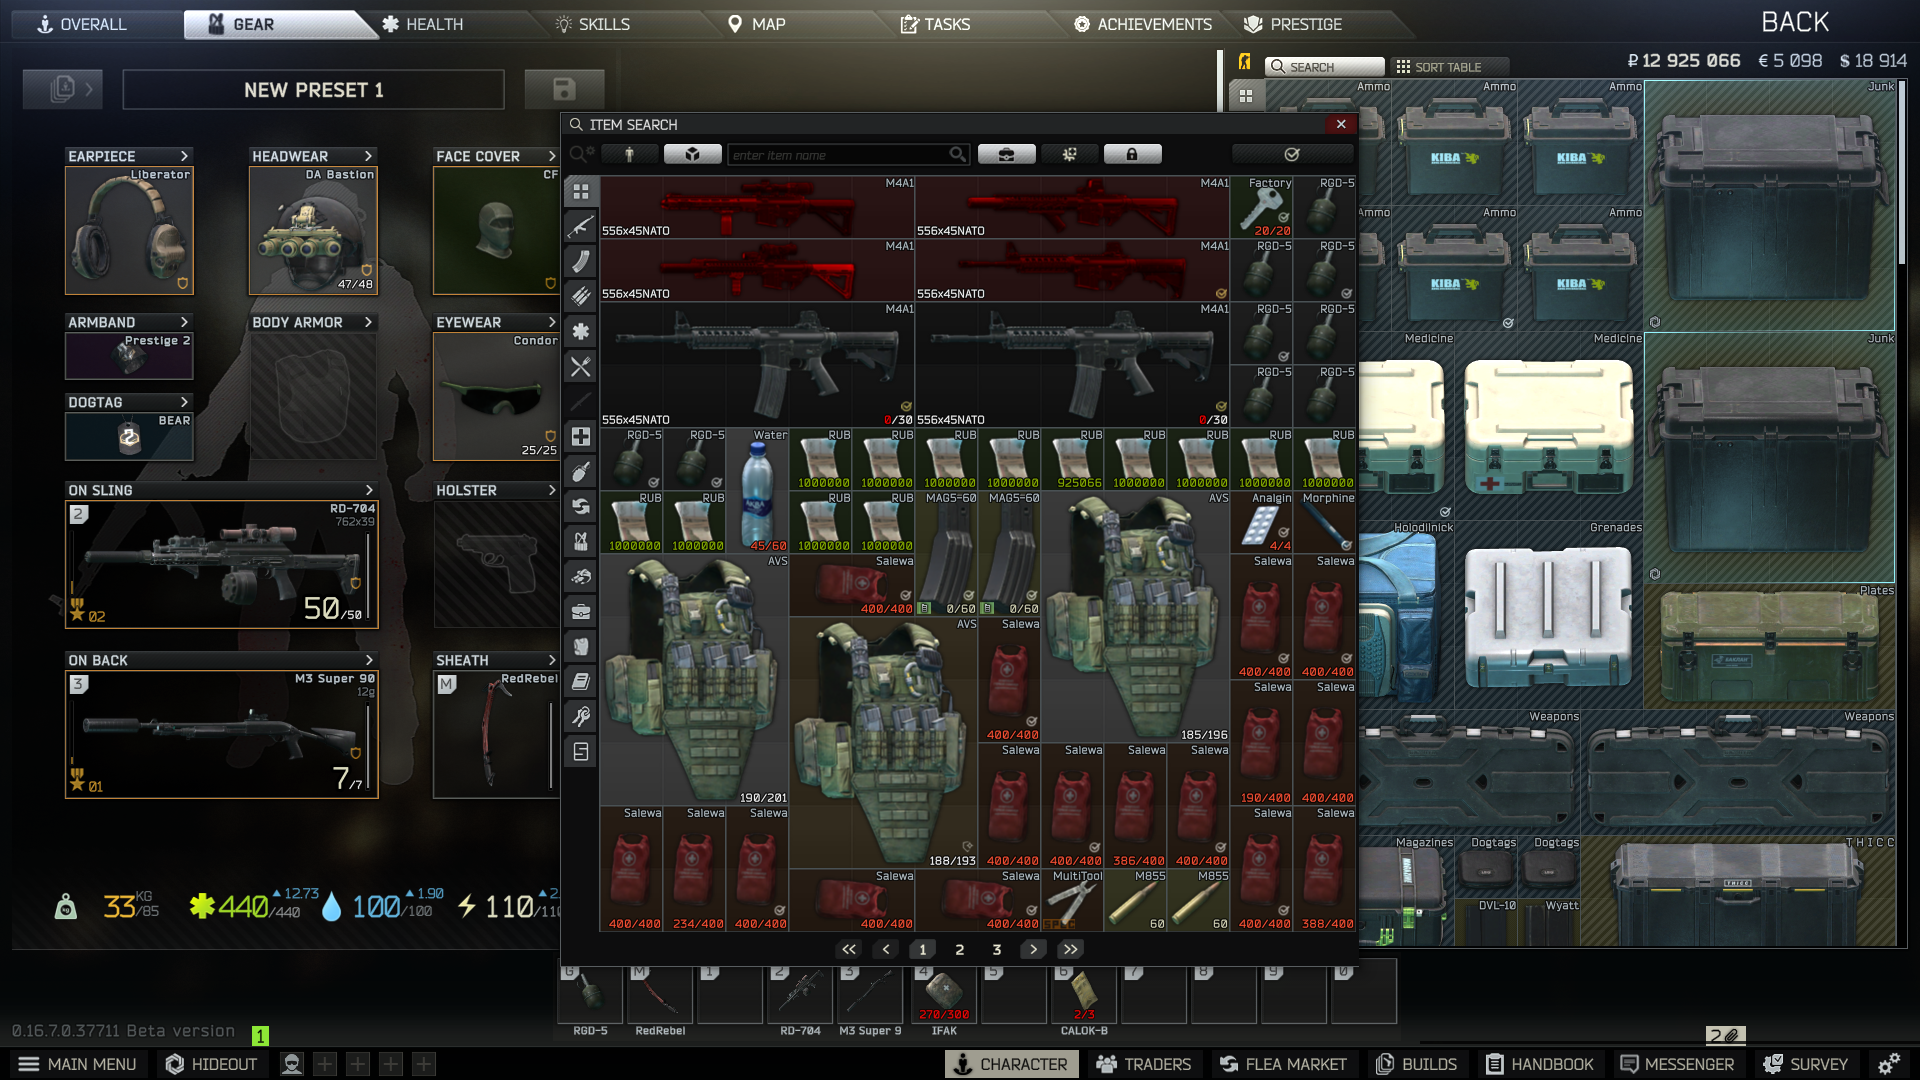Select the headsets and gear category icon
Viewport: 1920px width, 1080px height.
580,576
